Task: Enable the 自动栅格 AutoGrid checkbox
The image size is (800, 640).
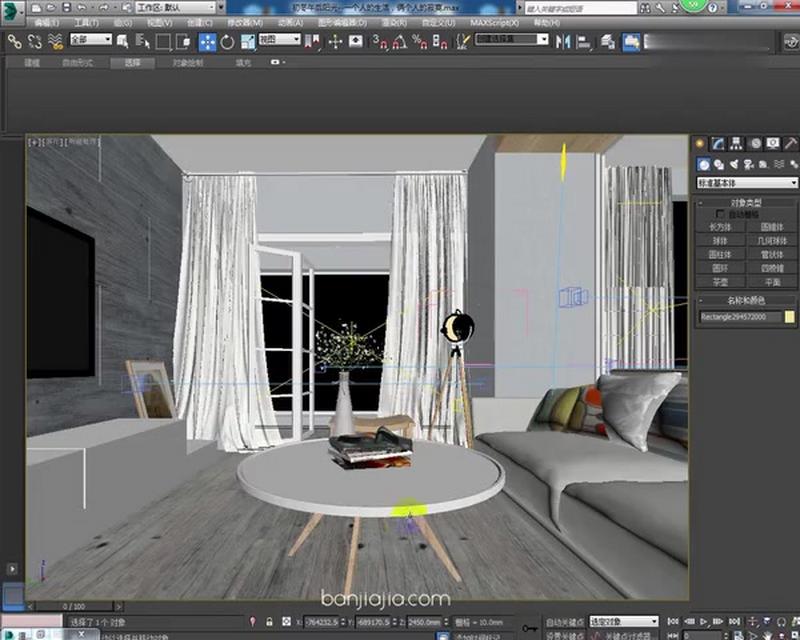Action: (x=718, y=214)
